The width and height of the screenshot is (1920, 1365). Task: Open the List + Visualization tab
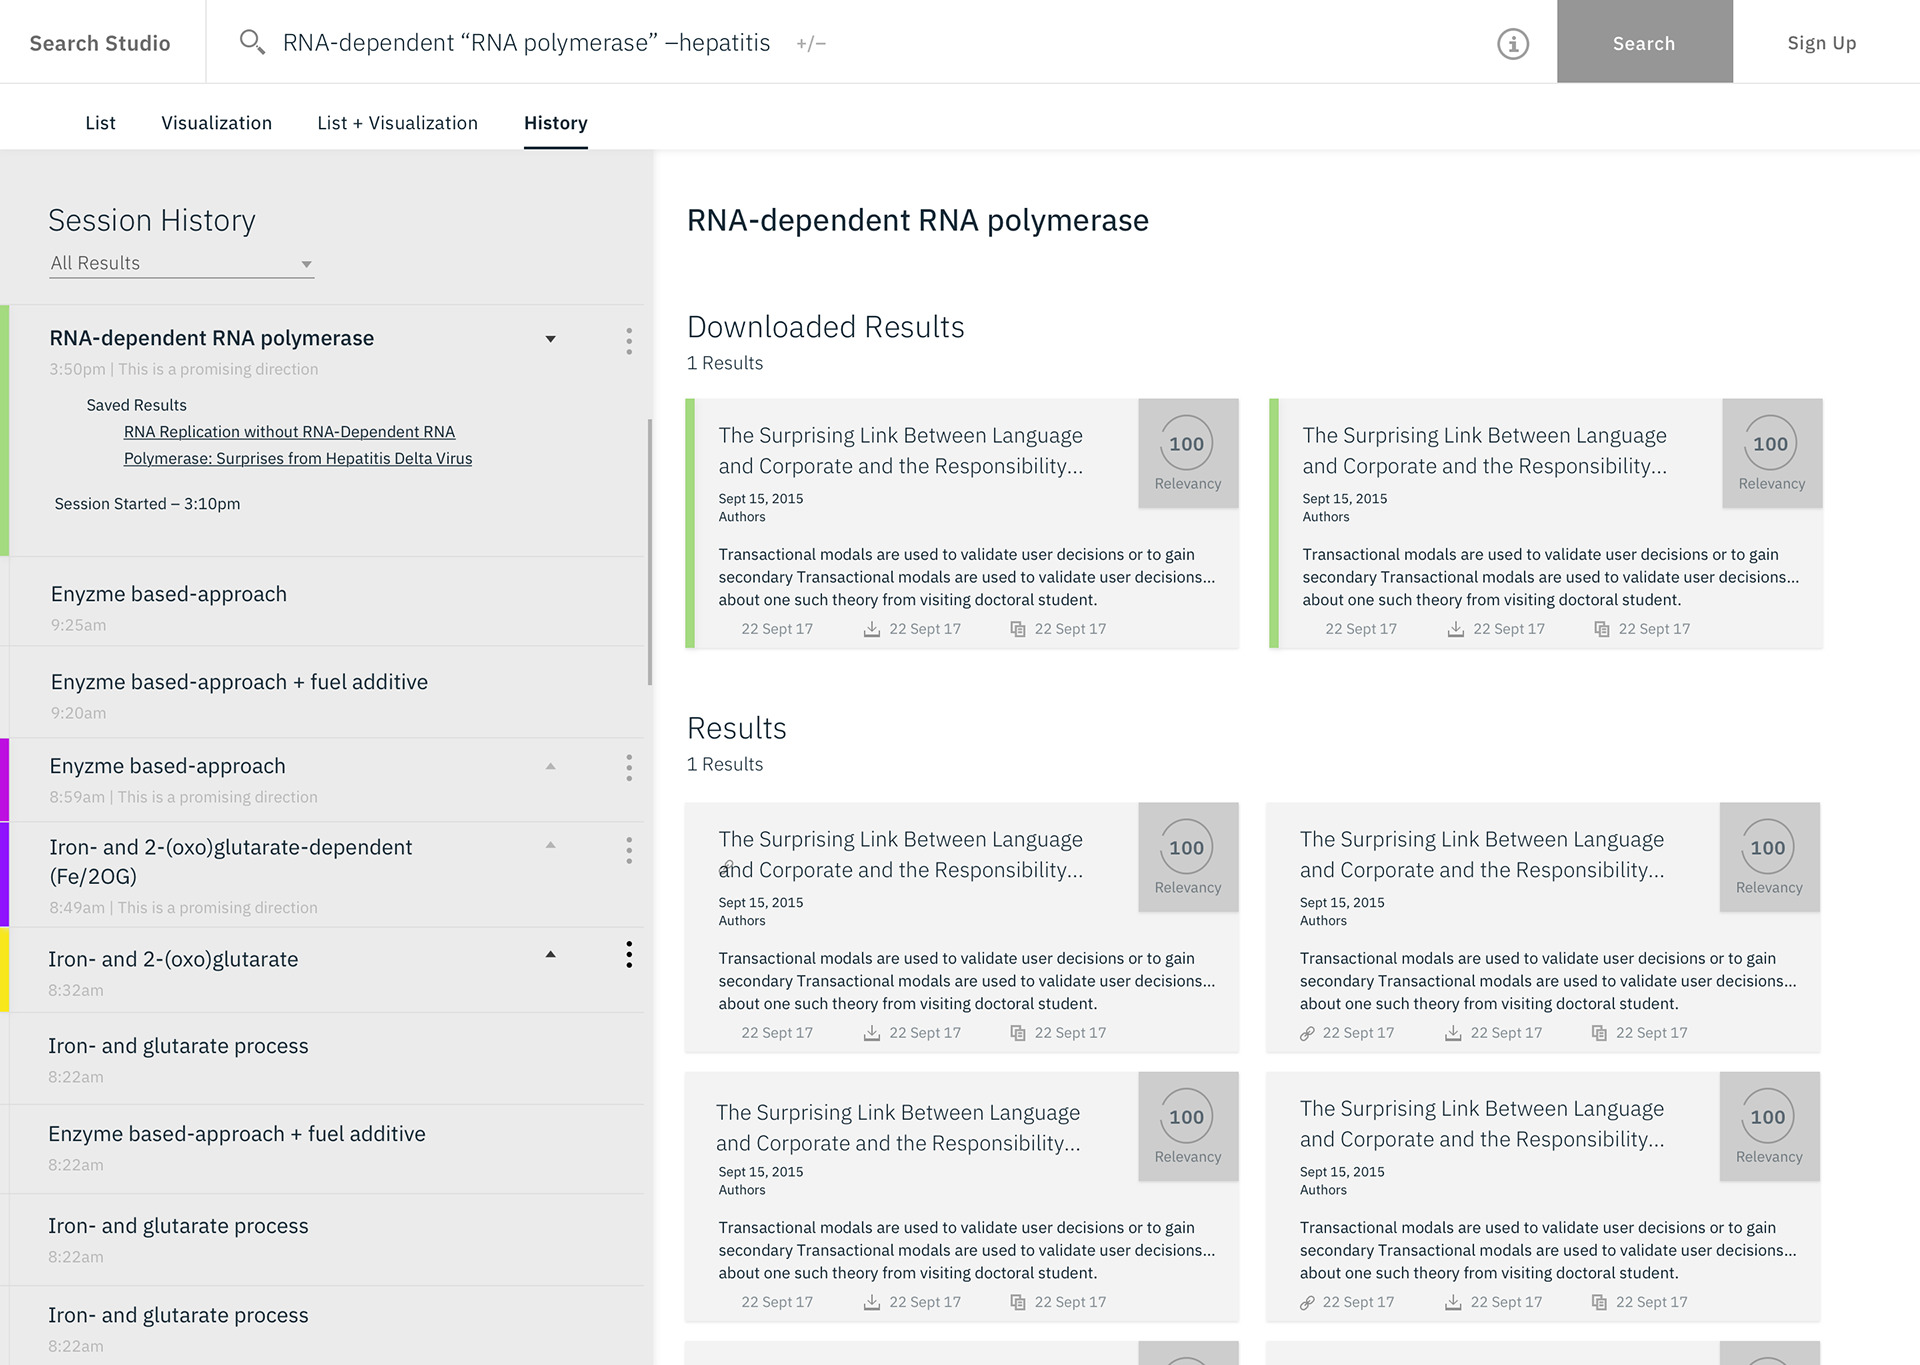pyautogui.click(x=397, y=123)
